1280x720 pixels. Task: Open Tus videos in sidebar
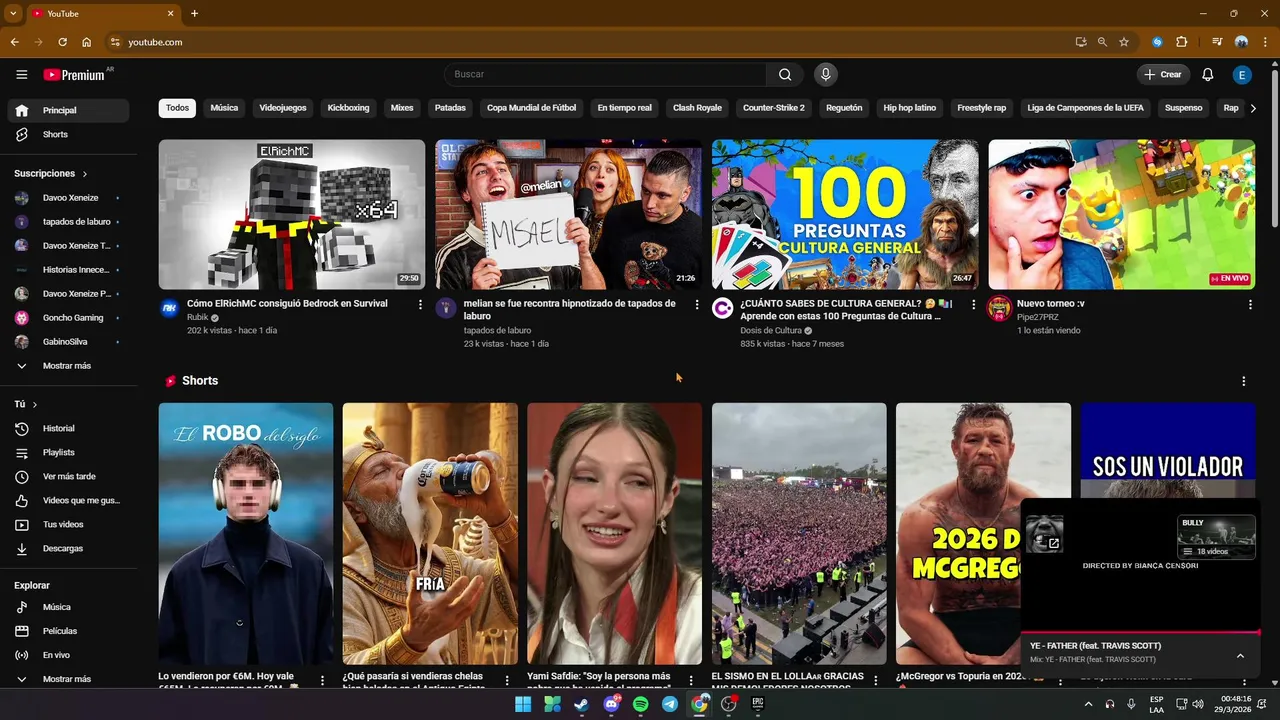pyautogui.click(x=67, y=524)
